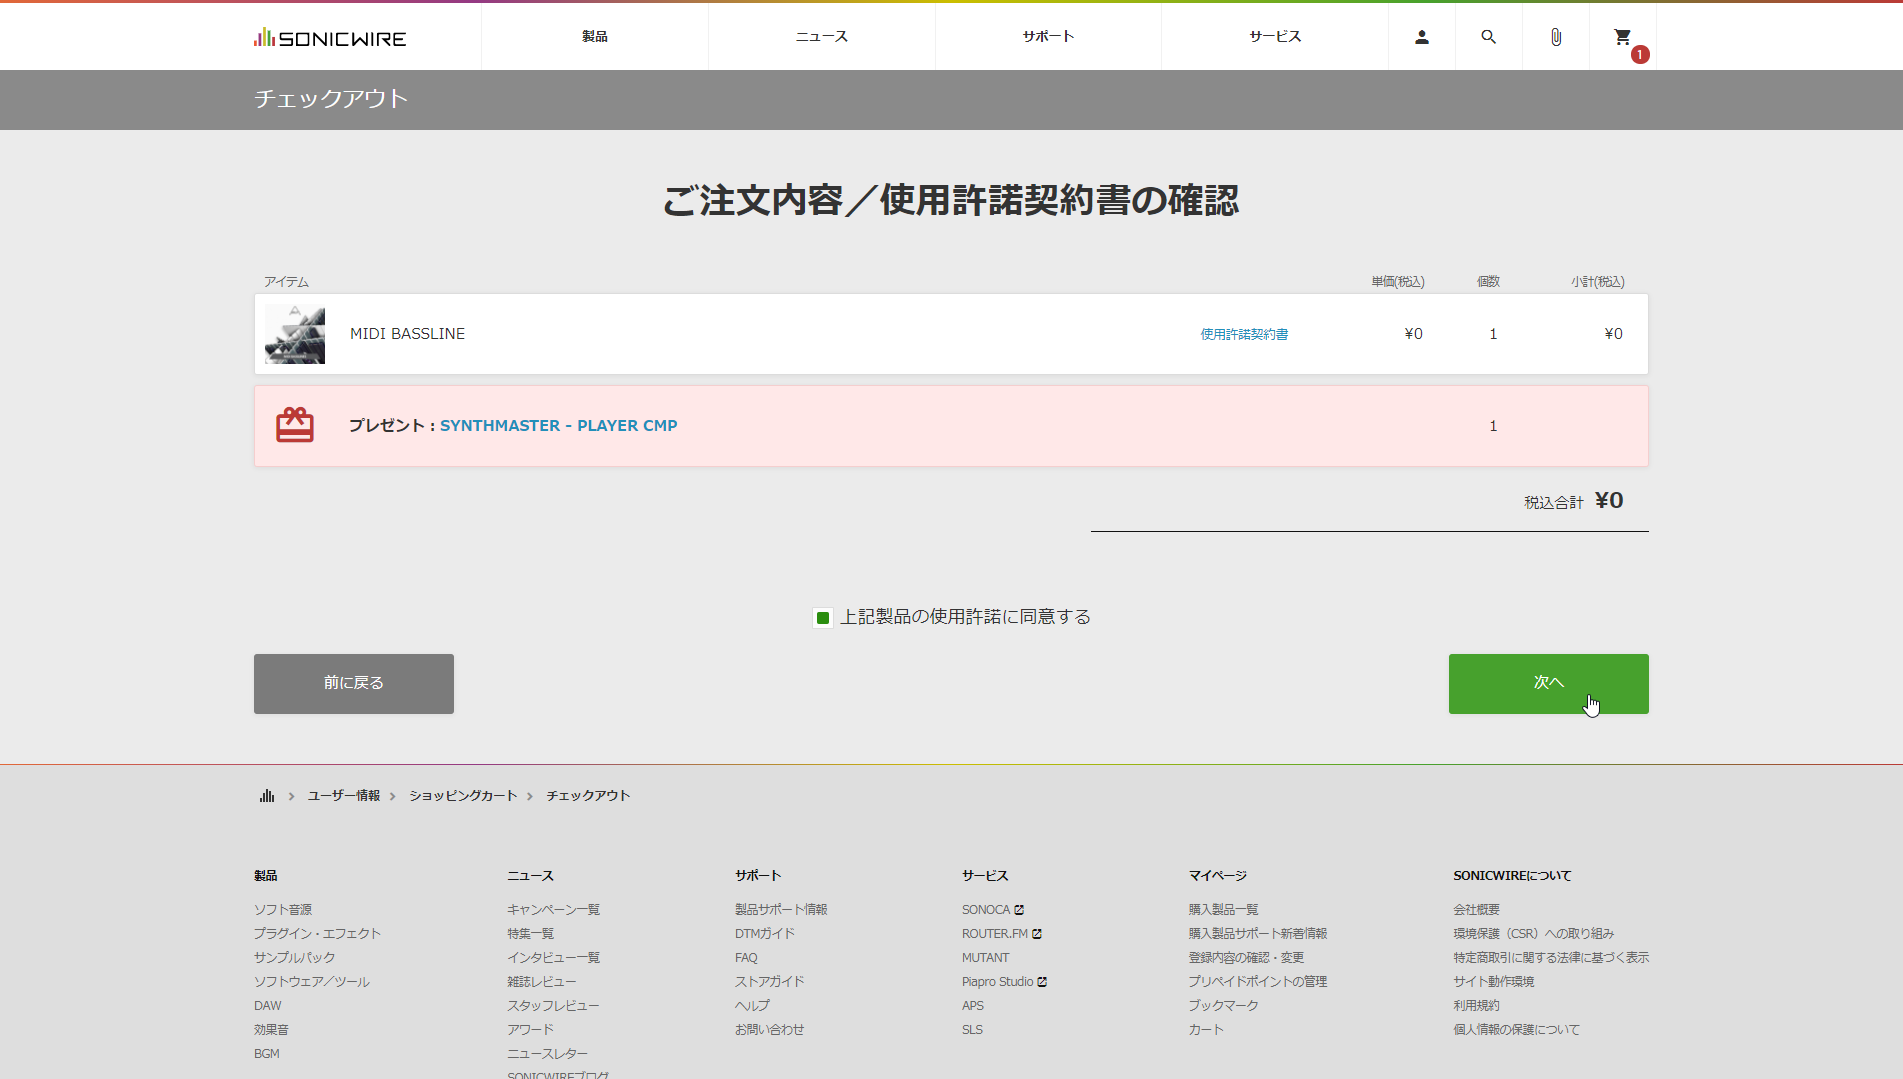Open footer link サイト動作環境
The image size is (1903, 1079).
(1494, 982)
